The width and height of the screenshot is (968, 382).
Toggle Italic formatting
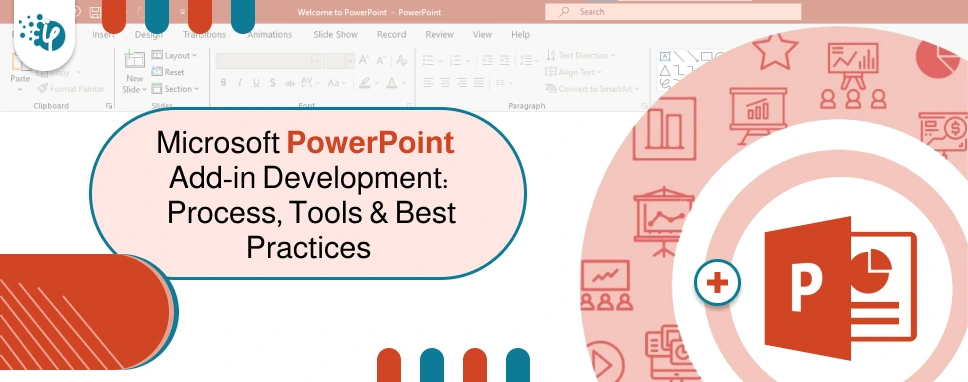pos(240,83)
